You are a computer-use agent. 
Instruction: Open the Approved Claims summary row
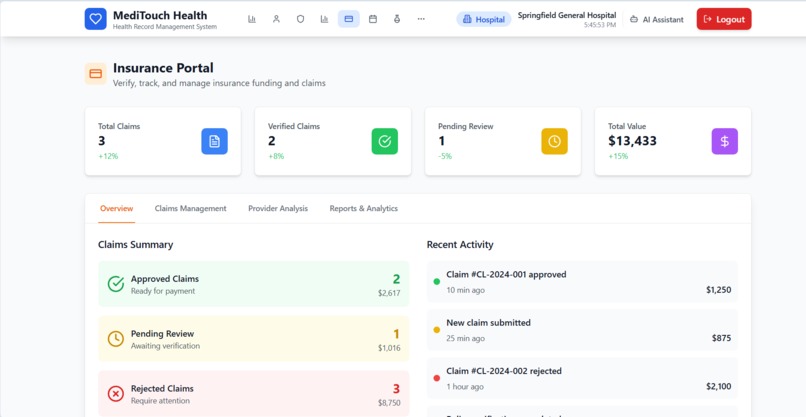coord(254,284)
